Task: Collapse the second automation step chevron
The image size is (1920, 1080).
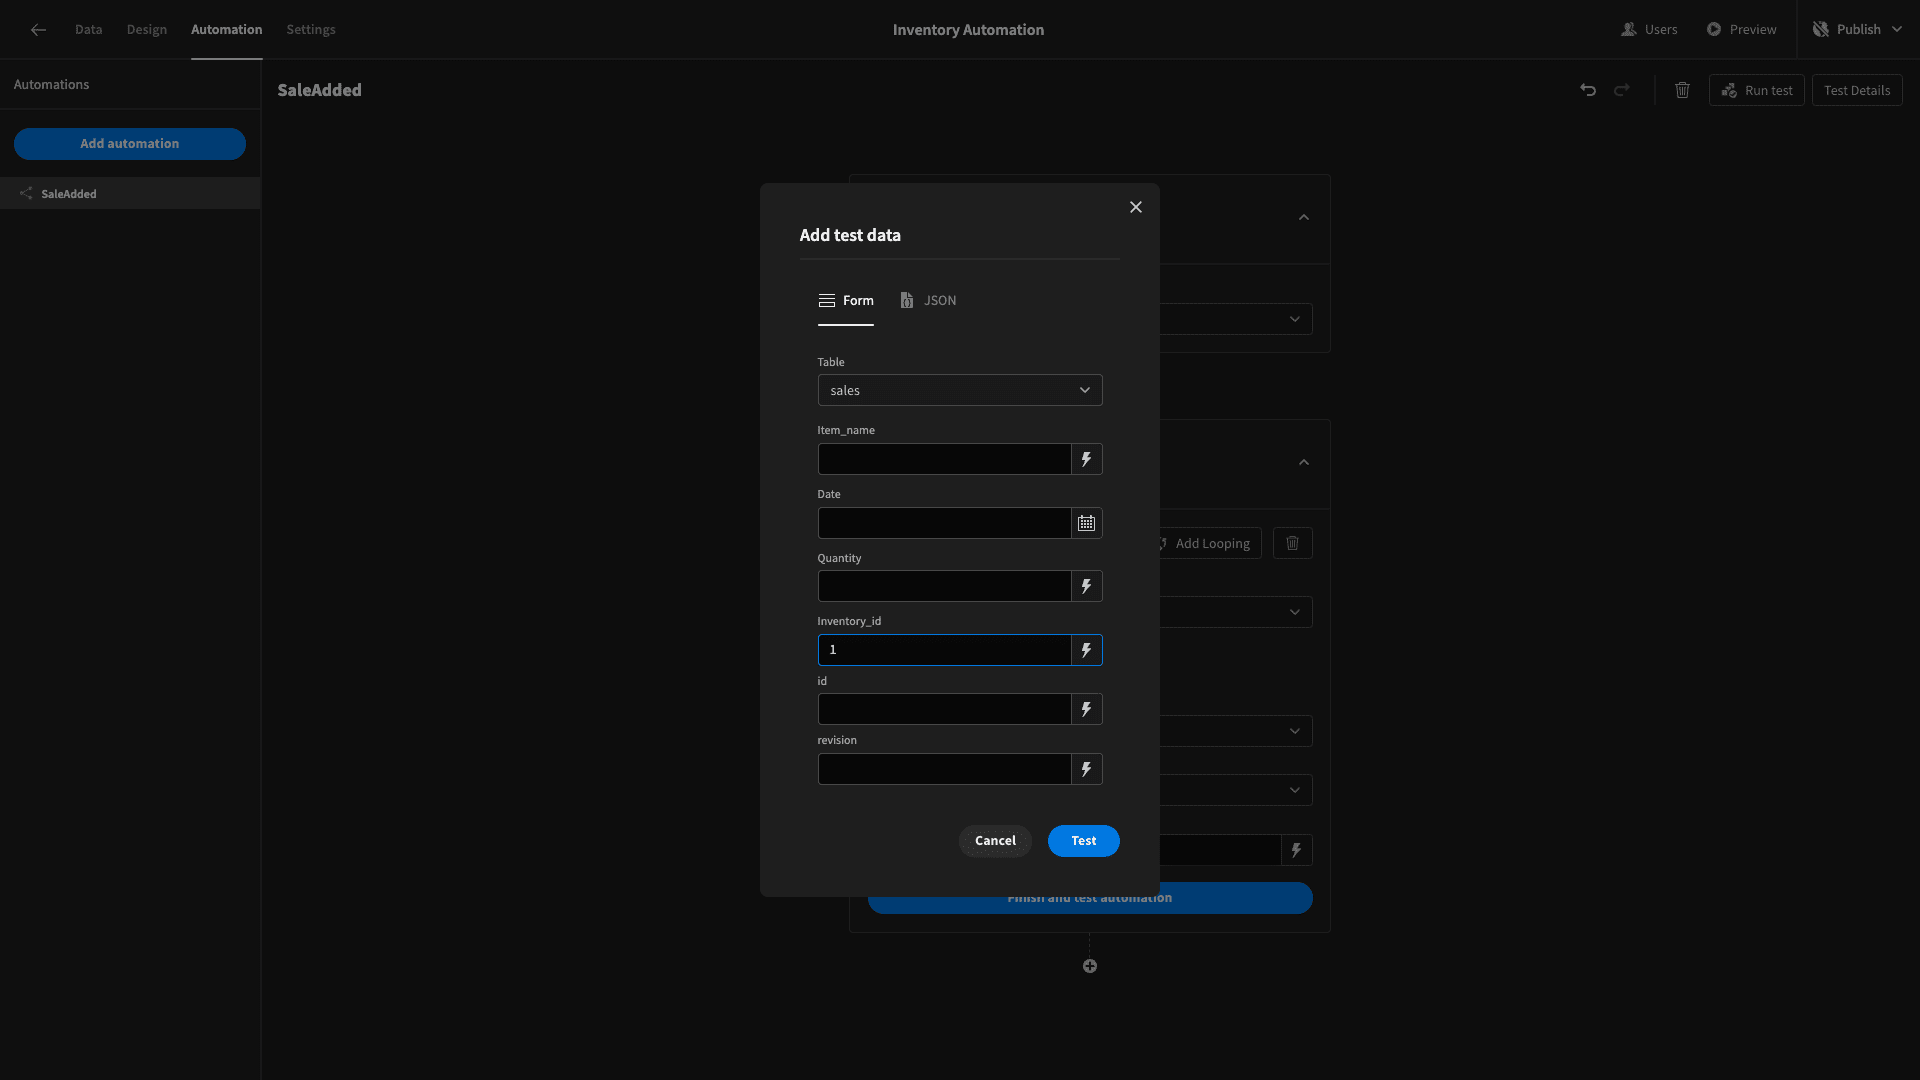Action: [x=1304, y=462]
